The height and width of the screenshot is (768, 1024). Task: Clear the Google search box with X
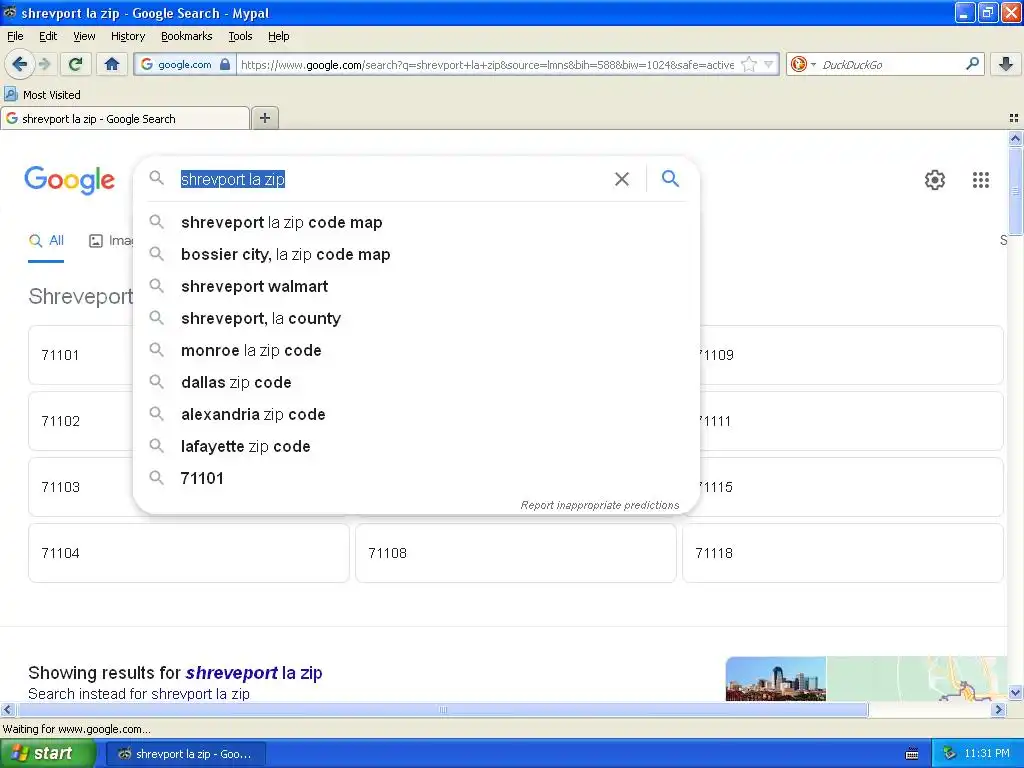pos(622,179)
